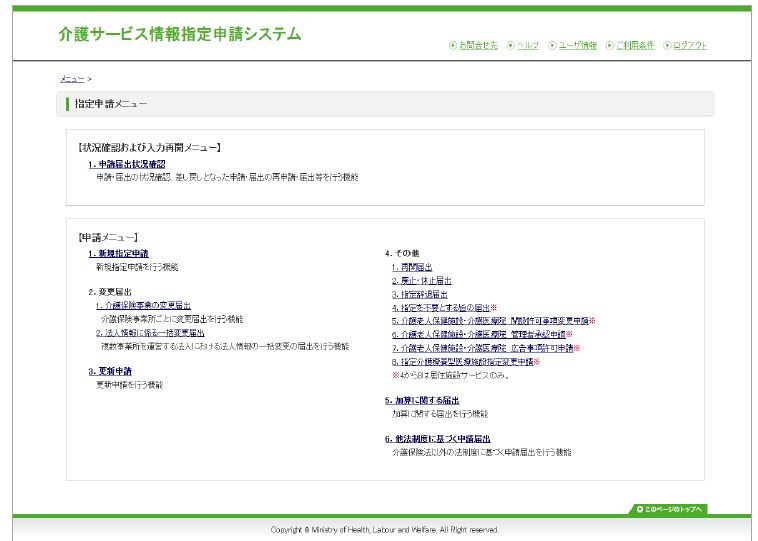
Task: Open 指定を不要とする旨の届出 link
Action: pyautogui.click(x=440, y=308)
